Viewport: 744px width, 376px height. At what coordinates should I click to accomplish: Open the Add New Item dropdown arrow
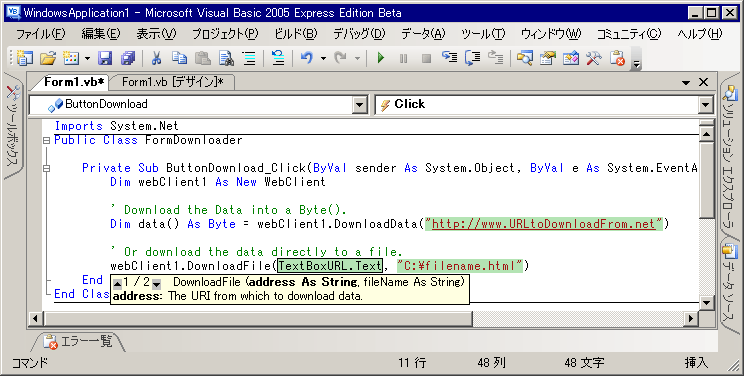pos(87,58)
